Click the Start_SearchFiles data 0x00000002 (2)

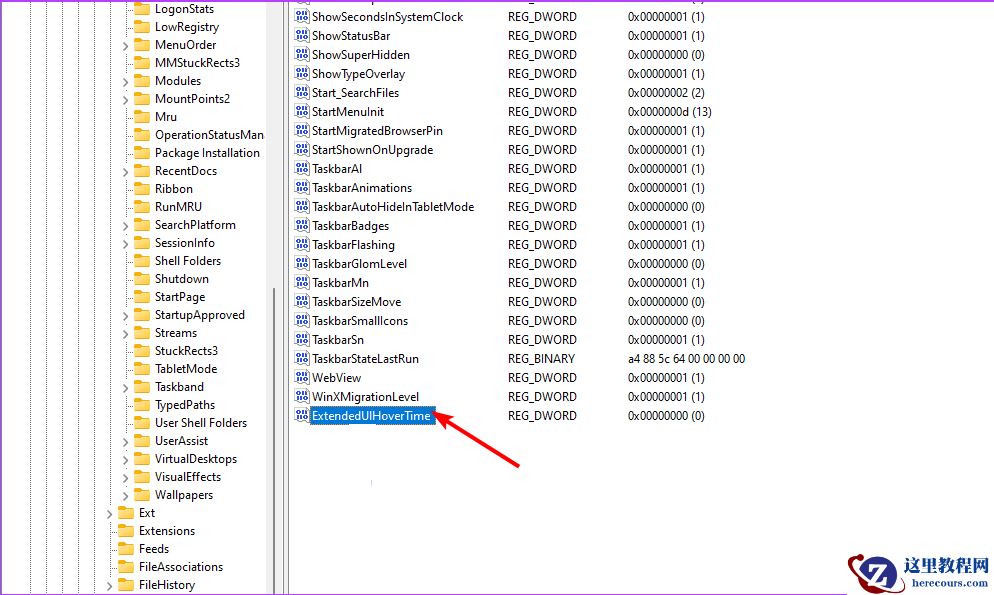tap(666, 93)
